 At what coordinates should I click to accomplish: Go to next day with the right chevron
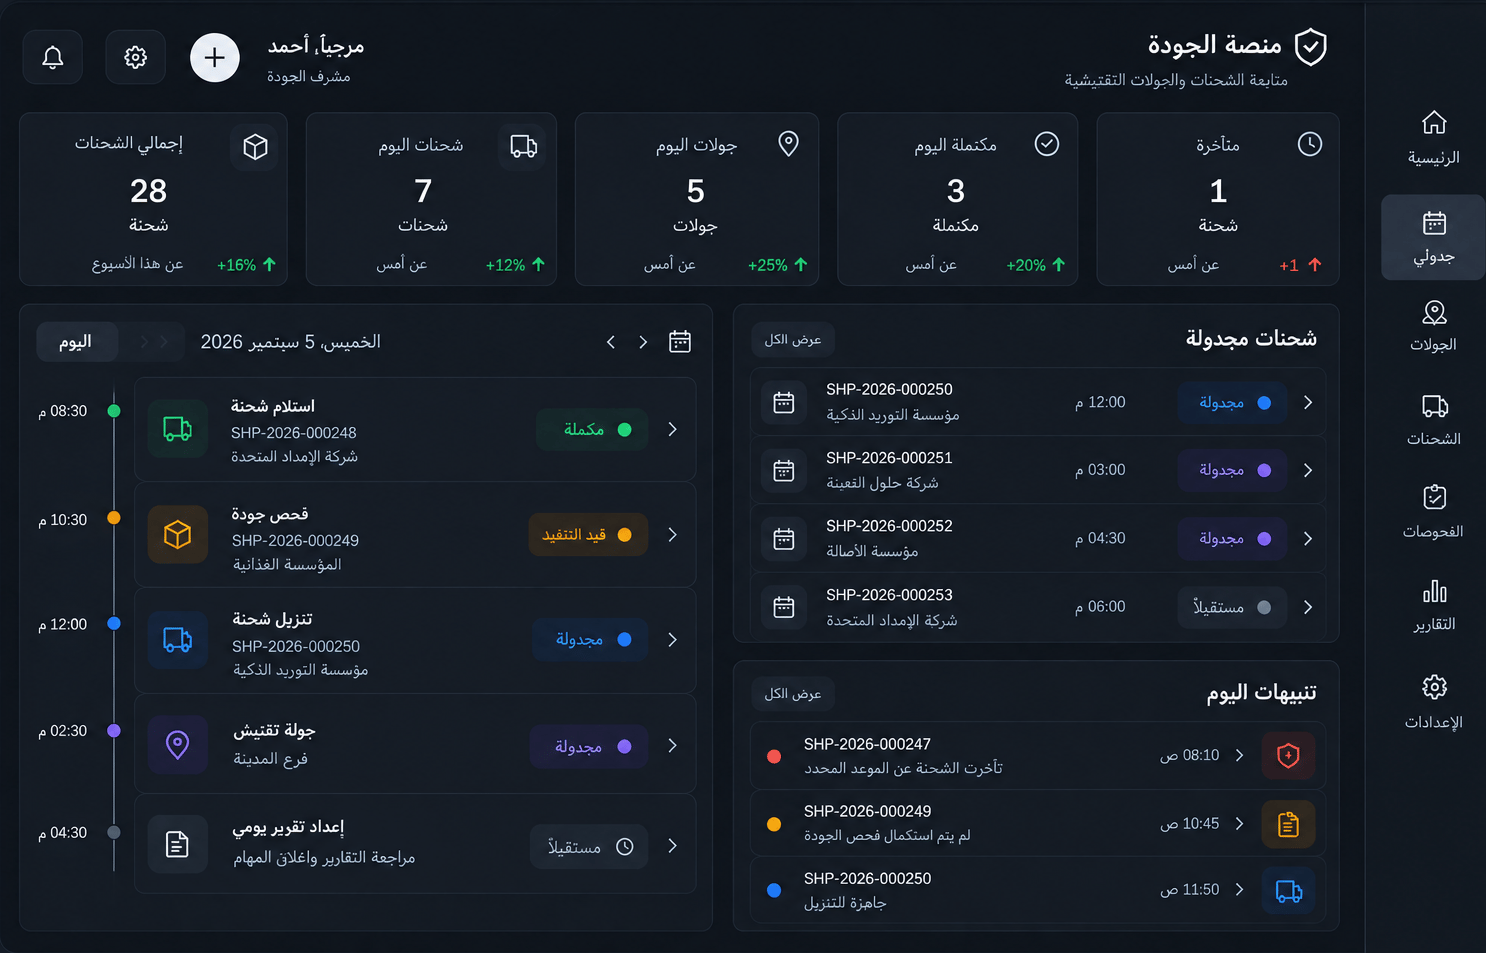tap(643, 342)
